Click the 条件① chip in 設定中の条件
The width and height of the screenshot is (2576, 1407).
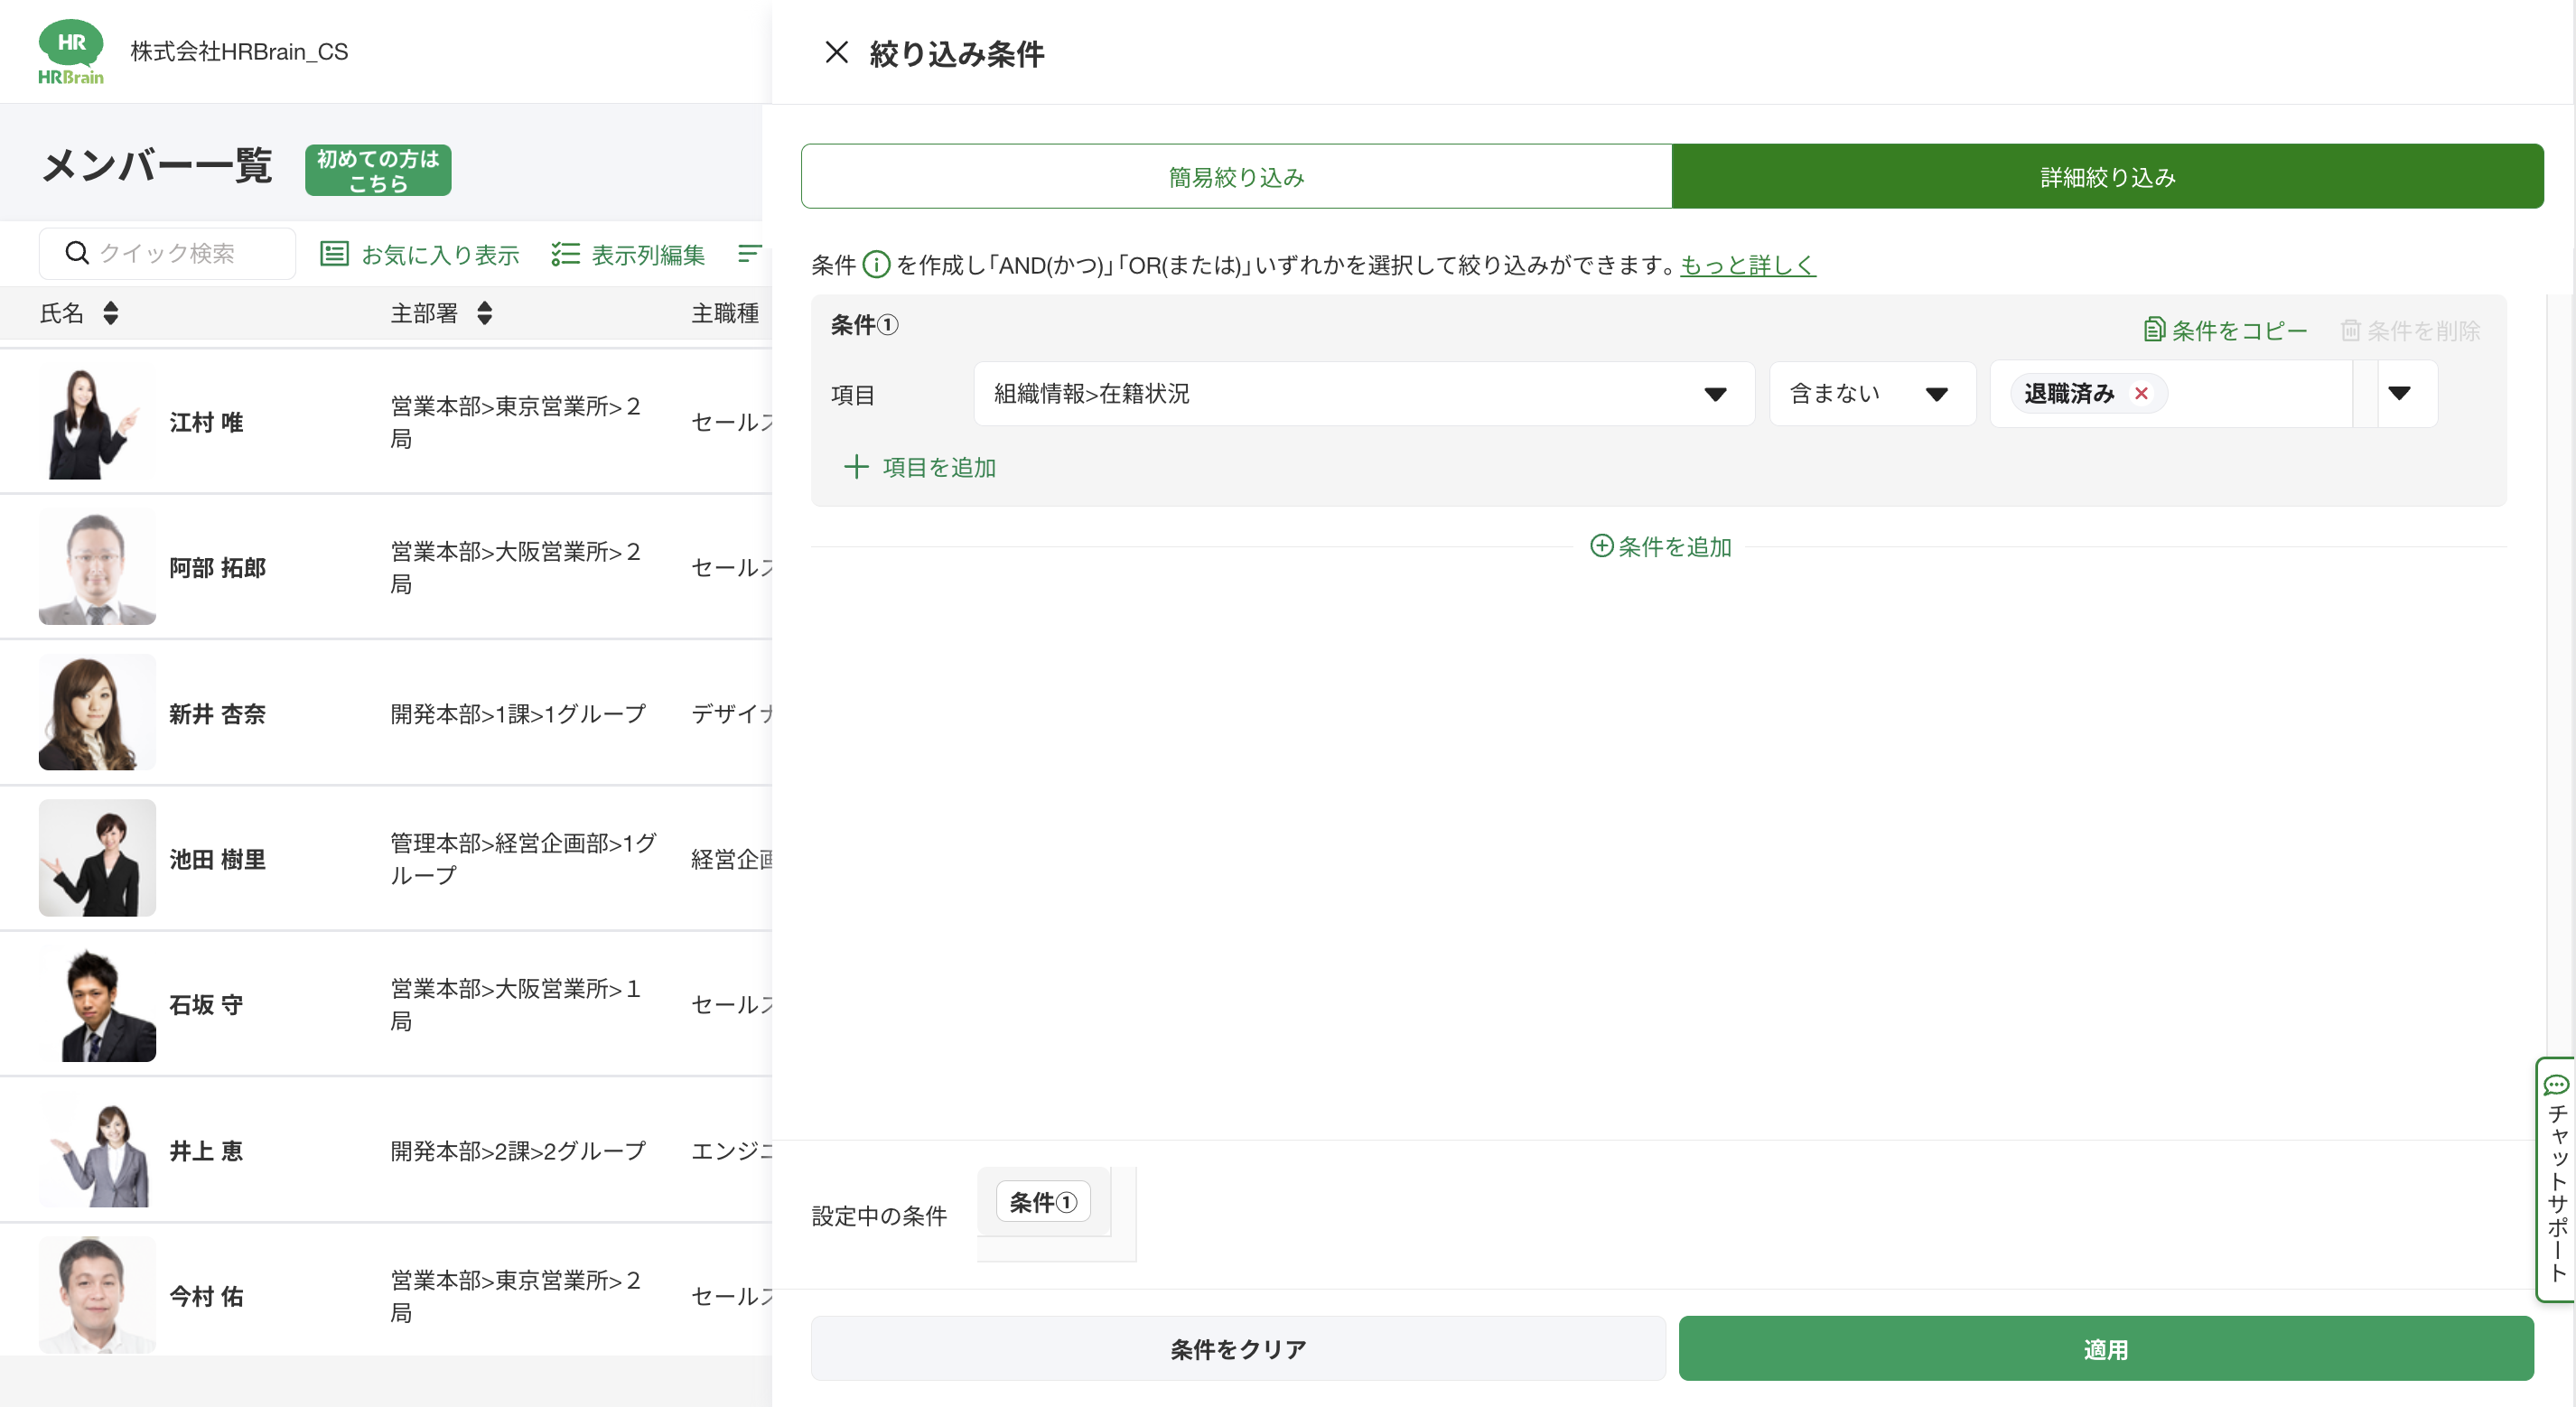coord(1043,1202)
